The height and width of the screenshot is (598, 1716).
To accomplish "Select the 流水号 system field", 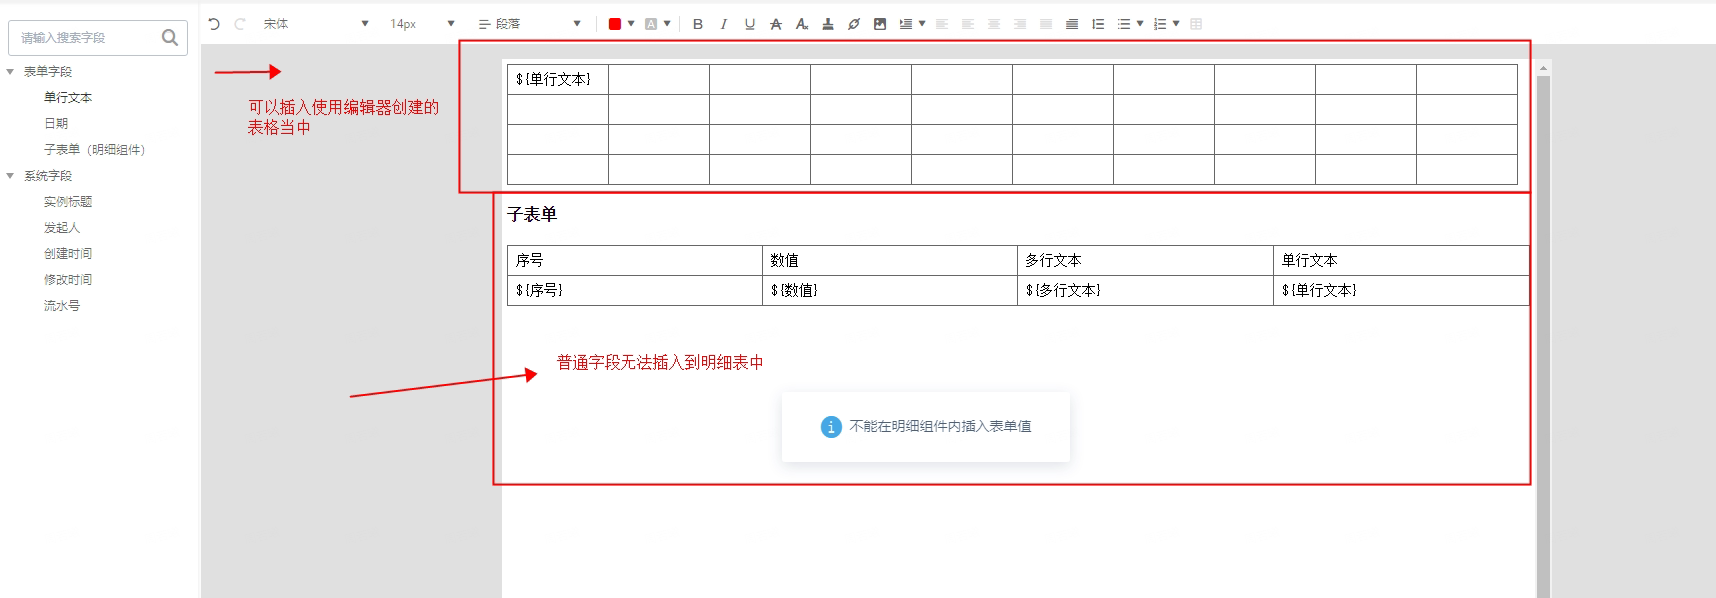I will pyautogui.click(x=62, y=306).
